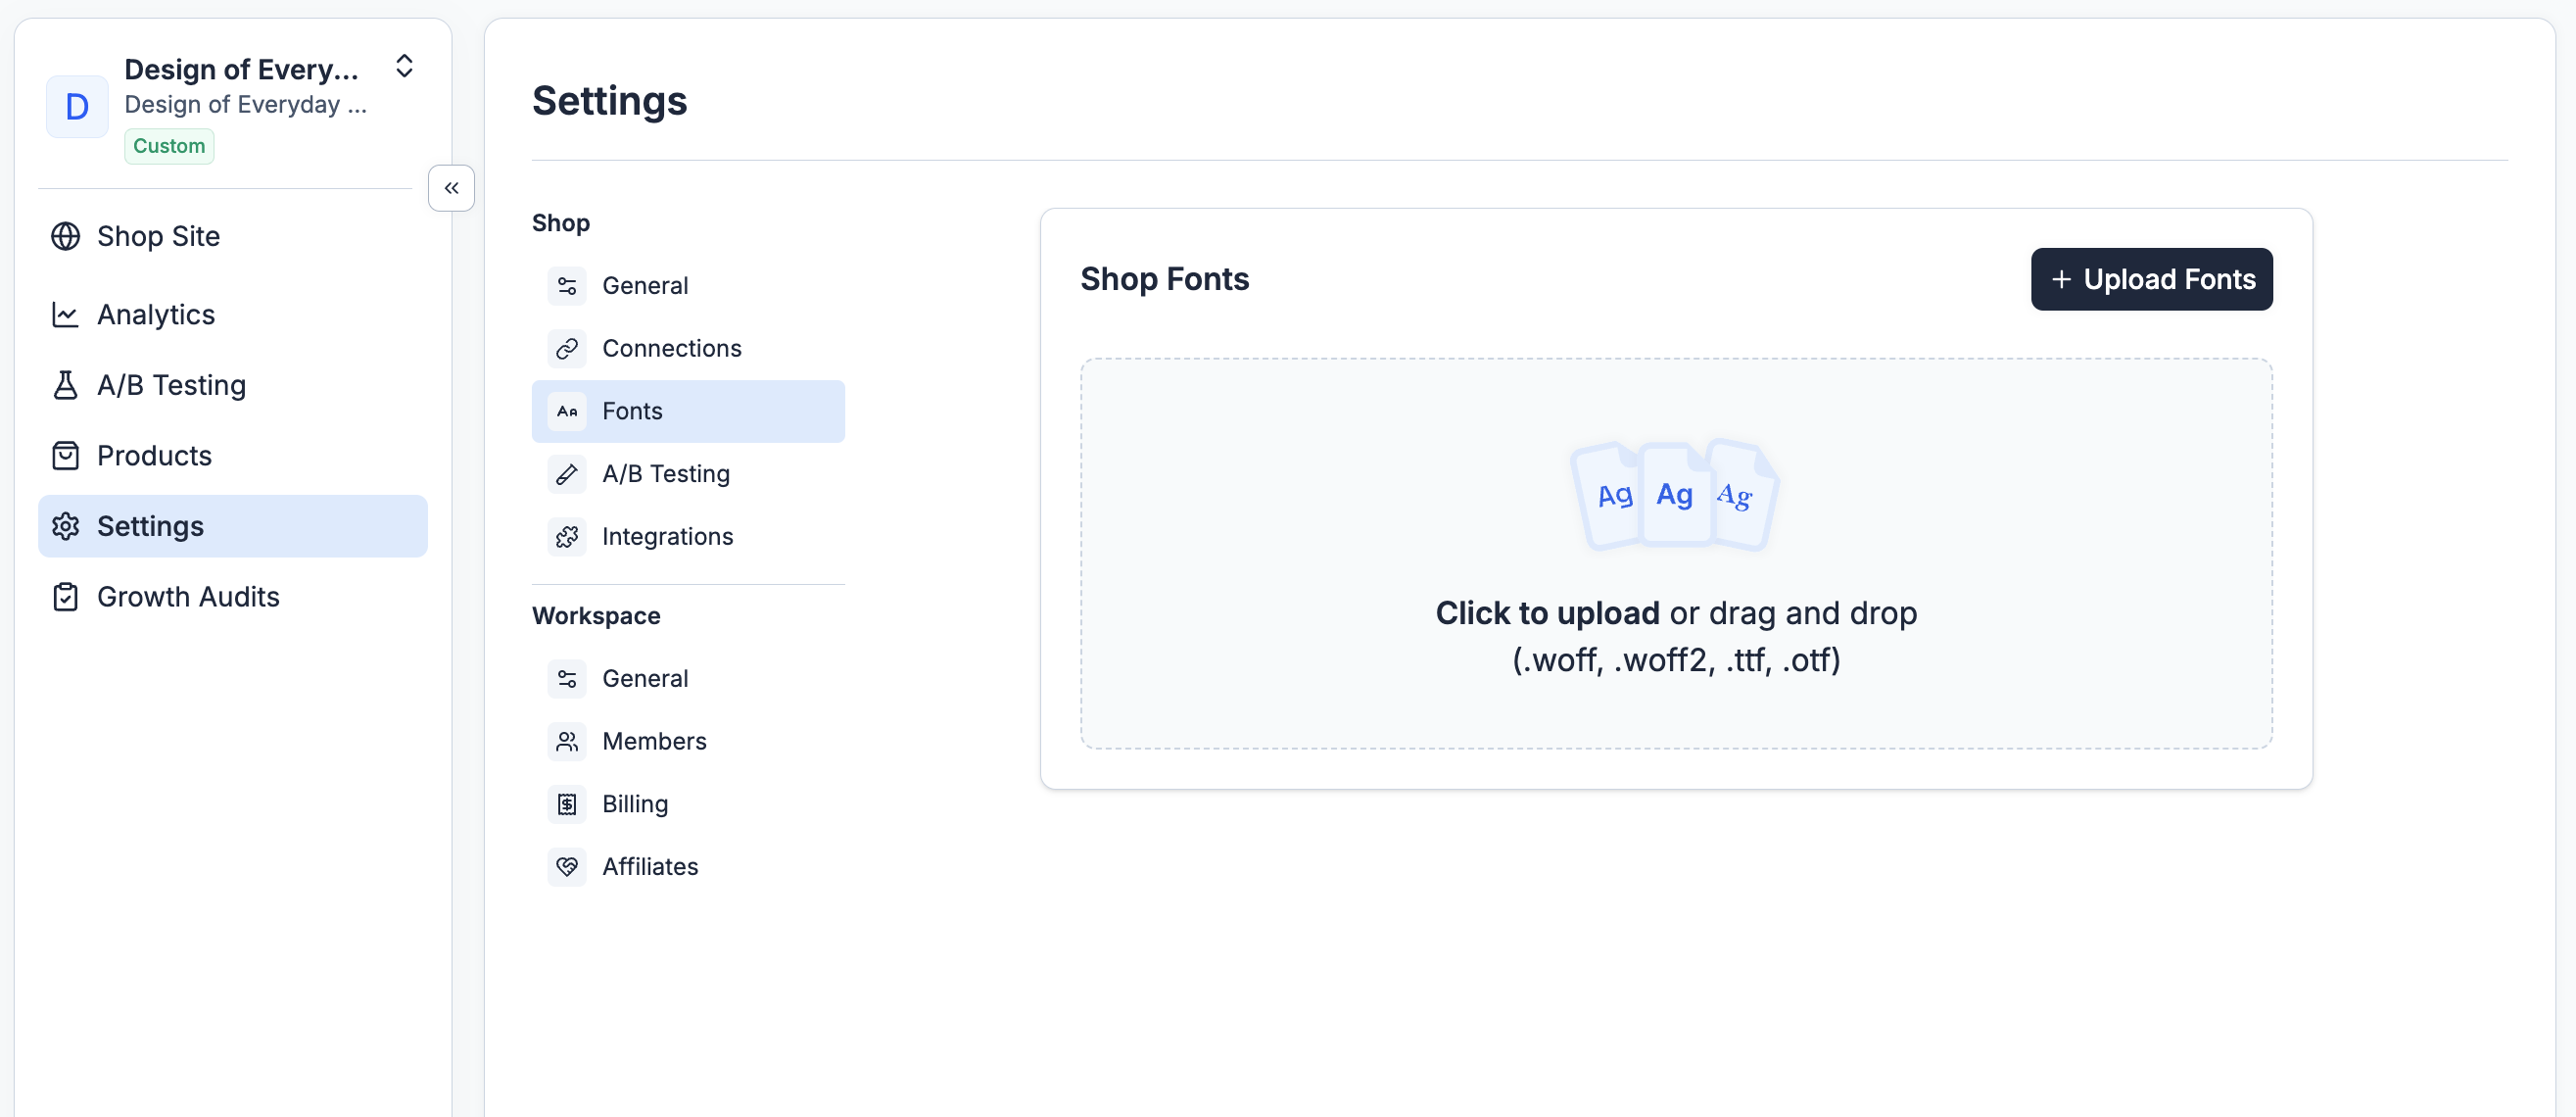
Task: Click the Billing receipt icon
Action: [567, 804]
